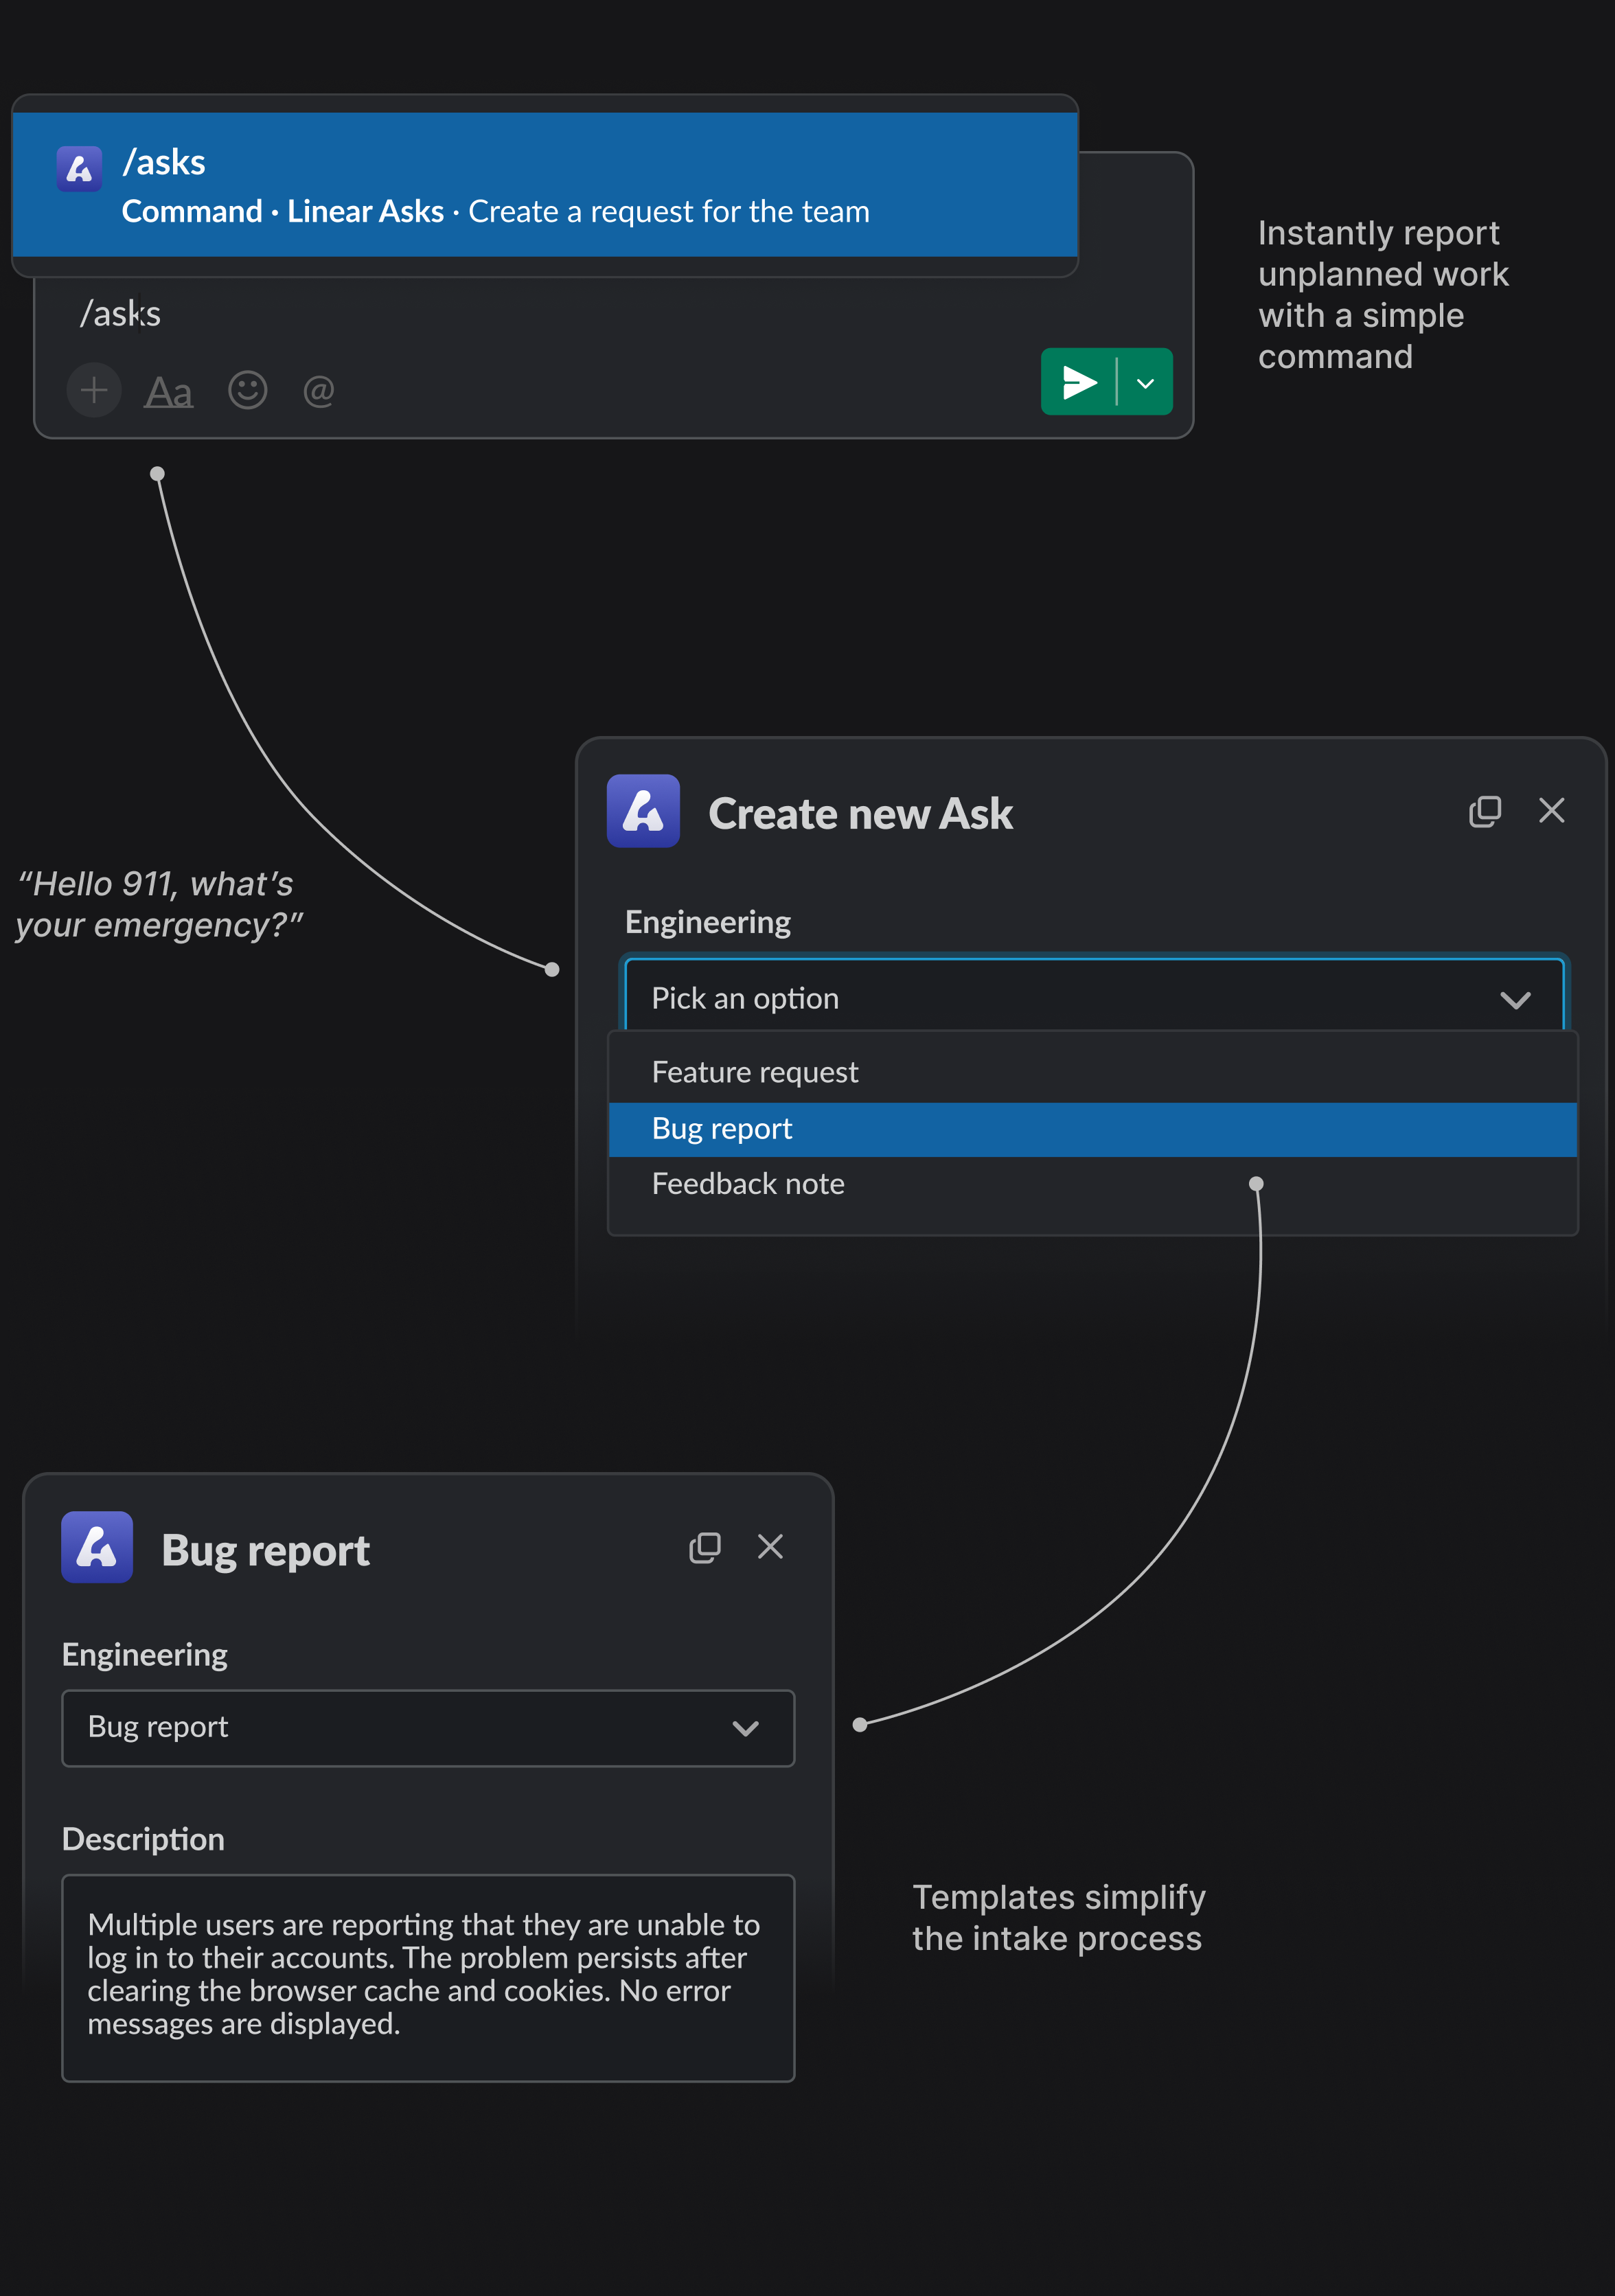The height and width of the screenshot is (2296, 1615).
Task: Click the Bug report dialog heading
Action: (x=266, y=1550)
